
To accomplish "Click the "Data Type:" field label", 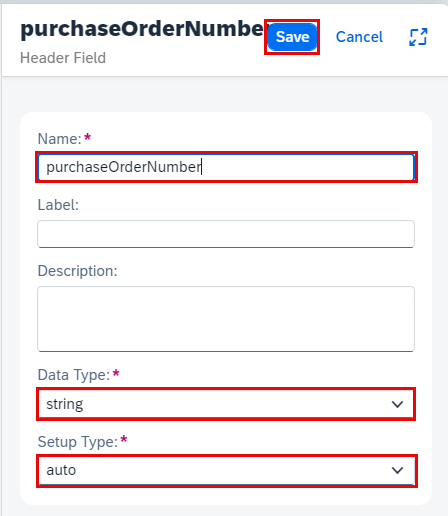I will [x=74, y=375].
